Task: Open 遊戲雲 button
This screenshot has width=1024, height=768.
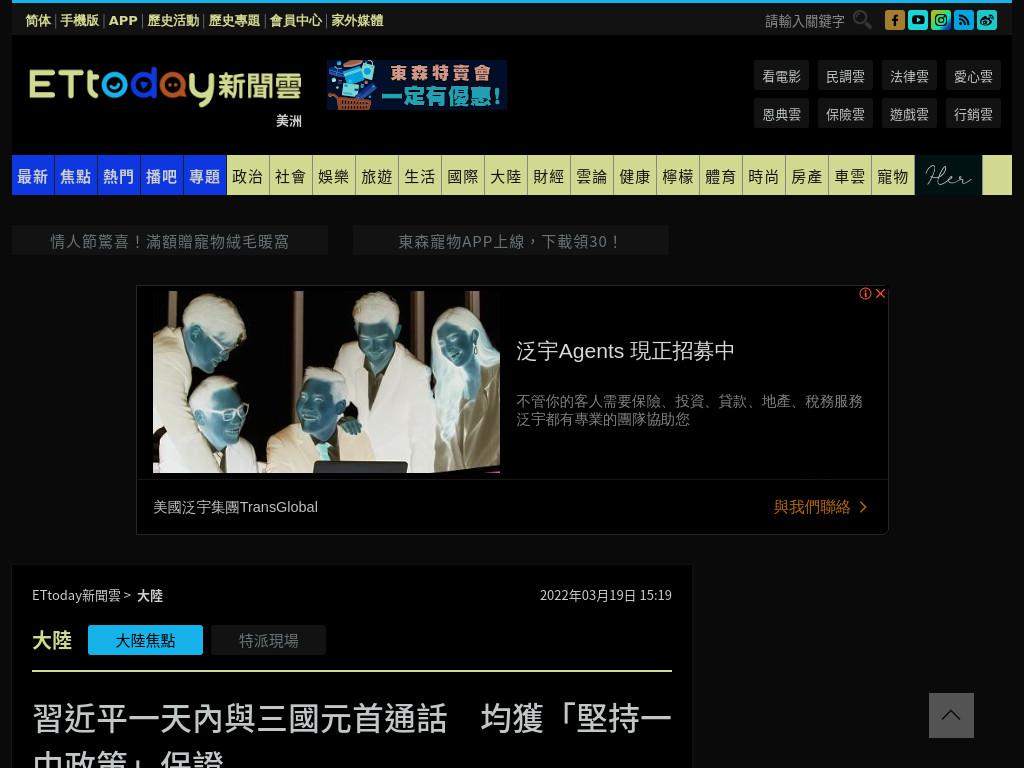Action: 909,114
